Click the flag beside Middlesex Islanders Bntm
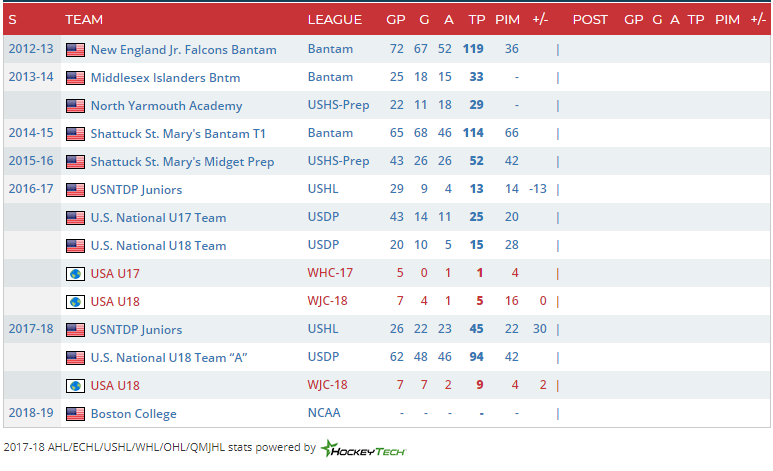The image size is (773, 471). pyautogui.click(x=75, y=78)
